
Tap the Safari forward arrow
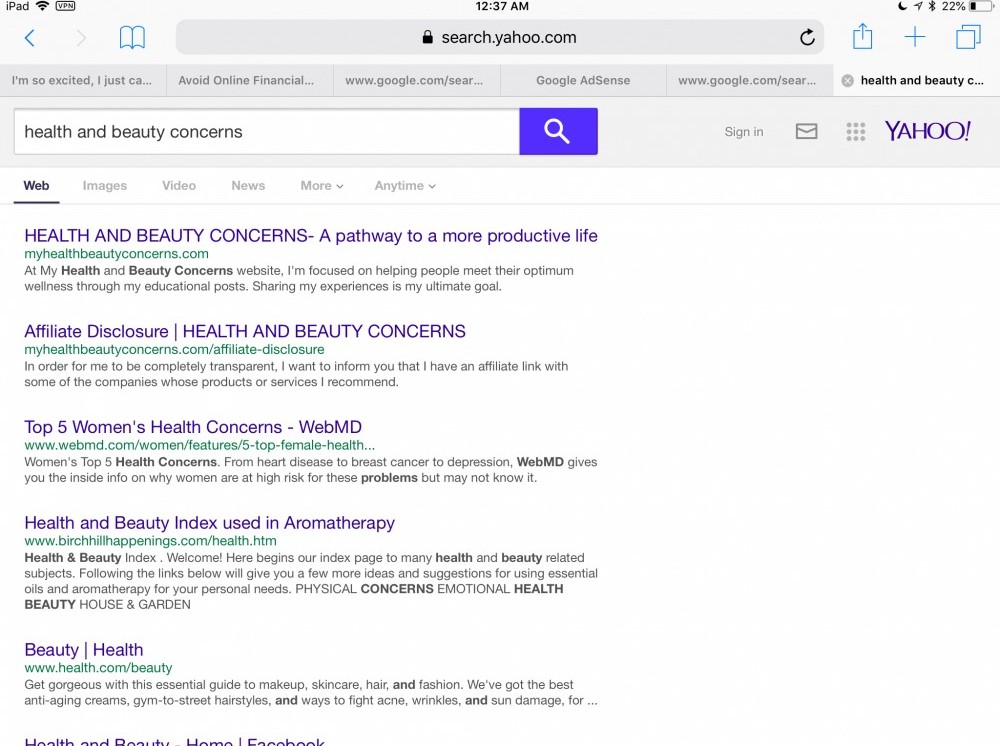tap(81, 38)
